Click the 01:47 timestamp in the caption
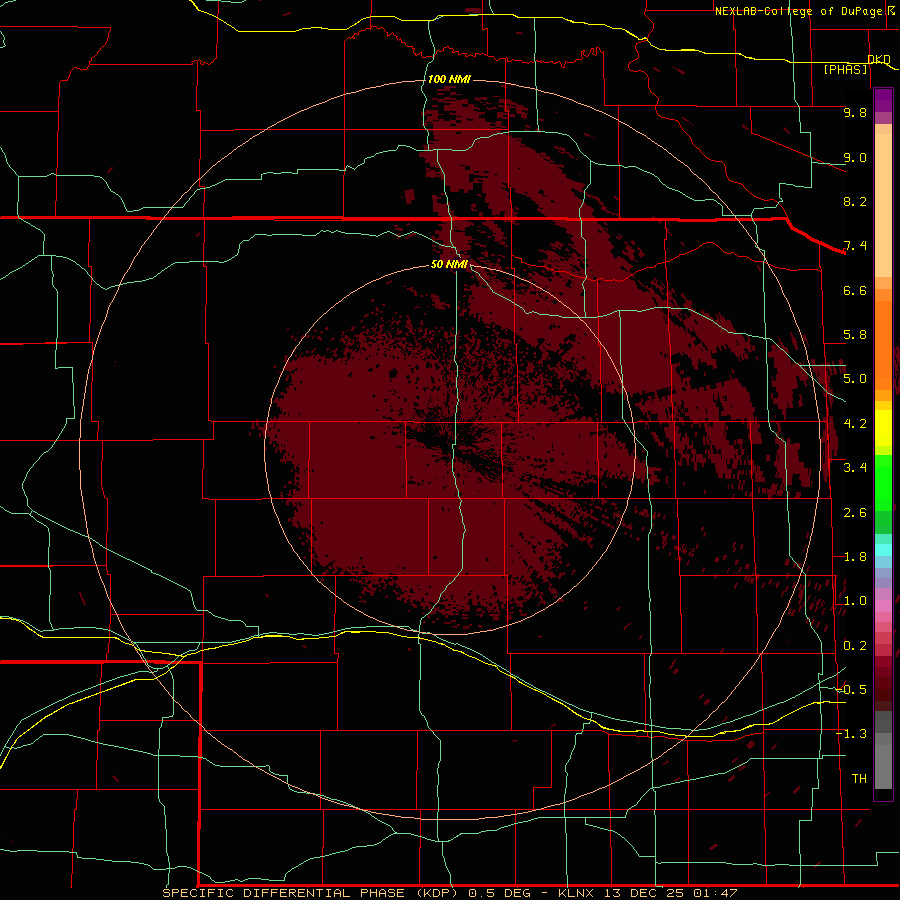The width and height of the screenshot is (900, 900). point(715,893)
